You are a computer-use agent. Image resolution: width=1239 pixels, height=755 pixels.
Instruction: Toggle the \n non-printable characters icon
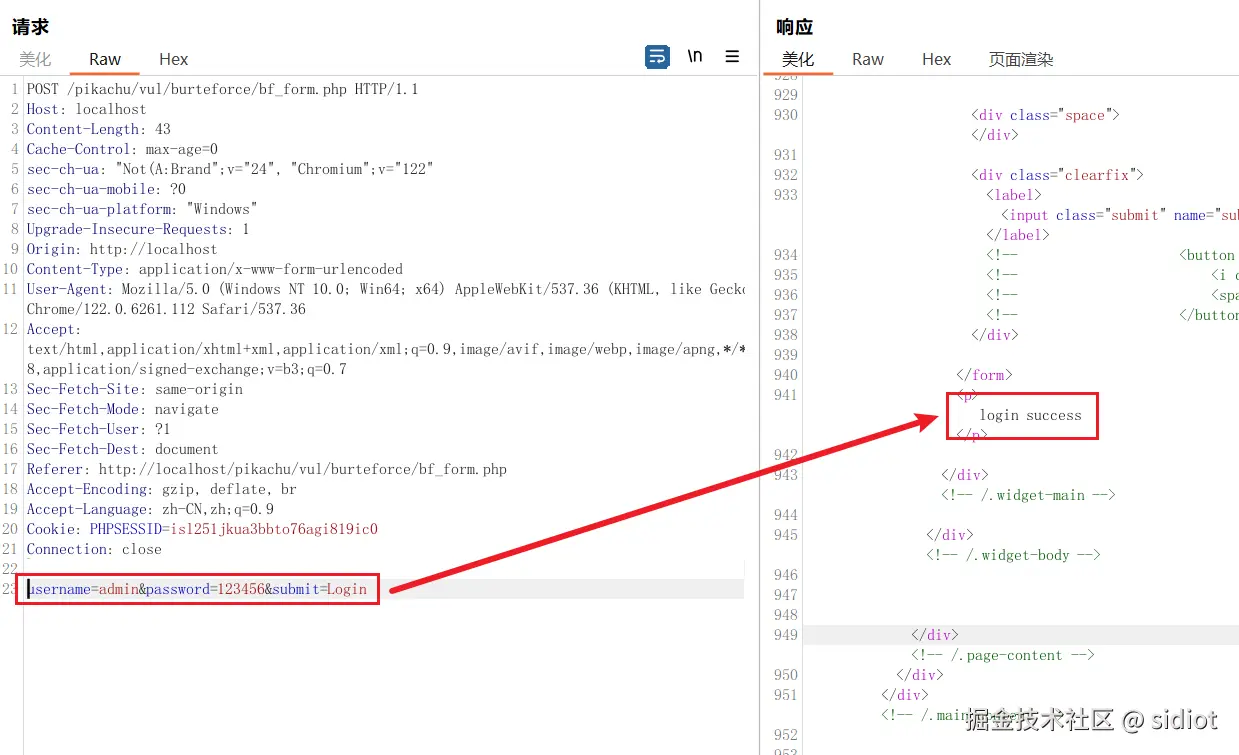coord(695,57)
